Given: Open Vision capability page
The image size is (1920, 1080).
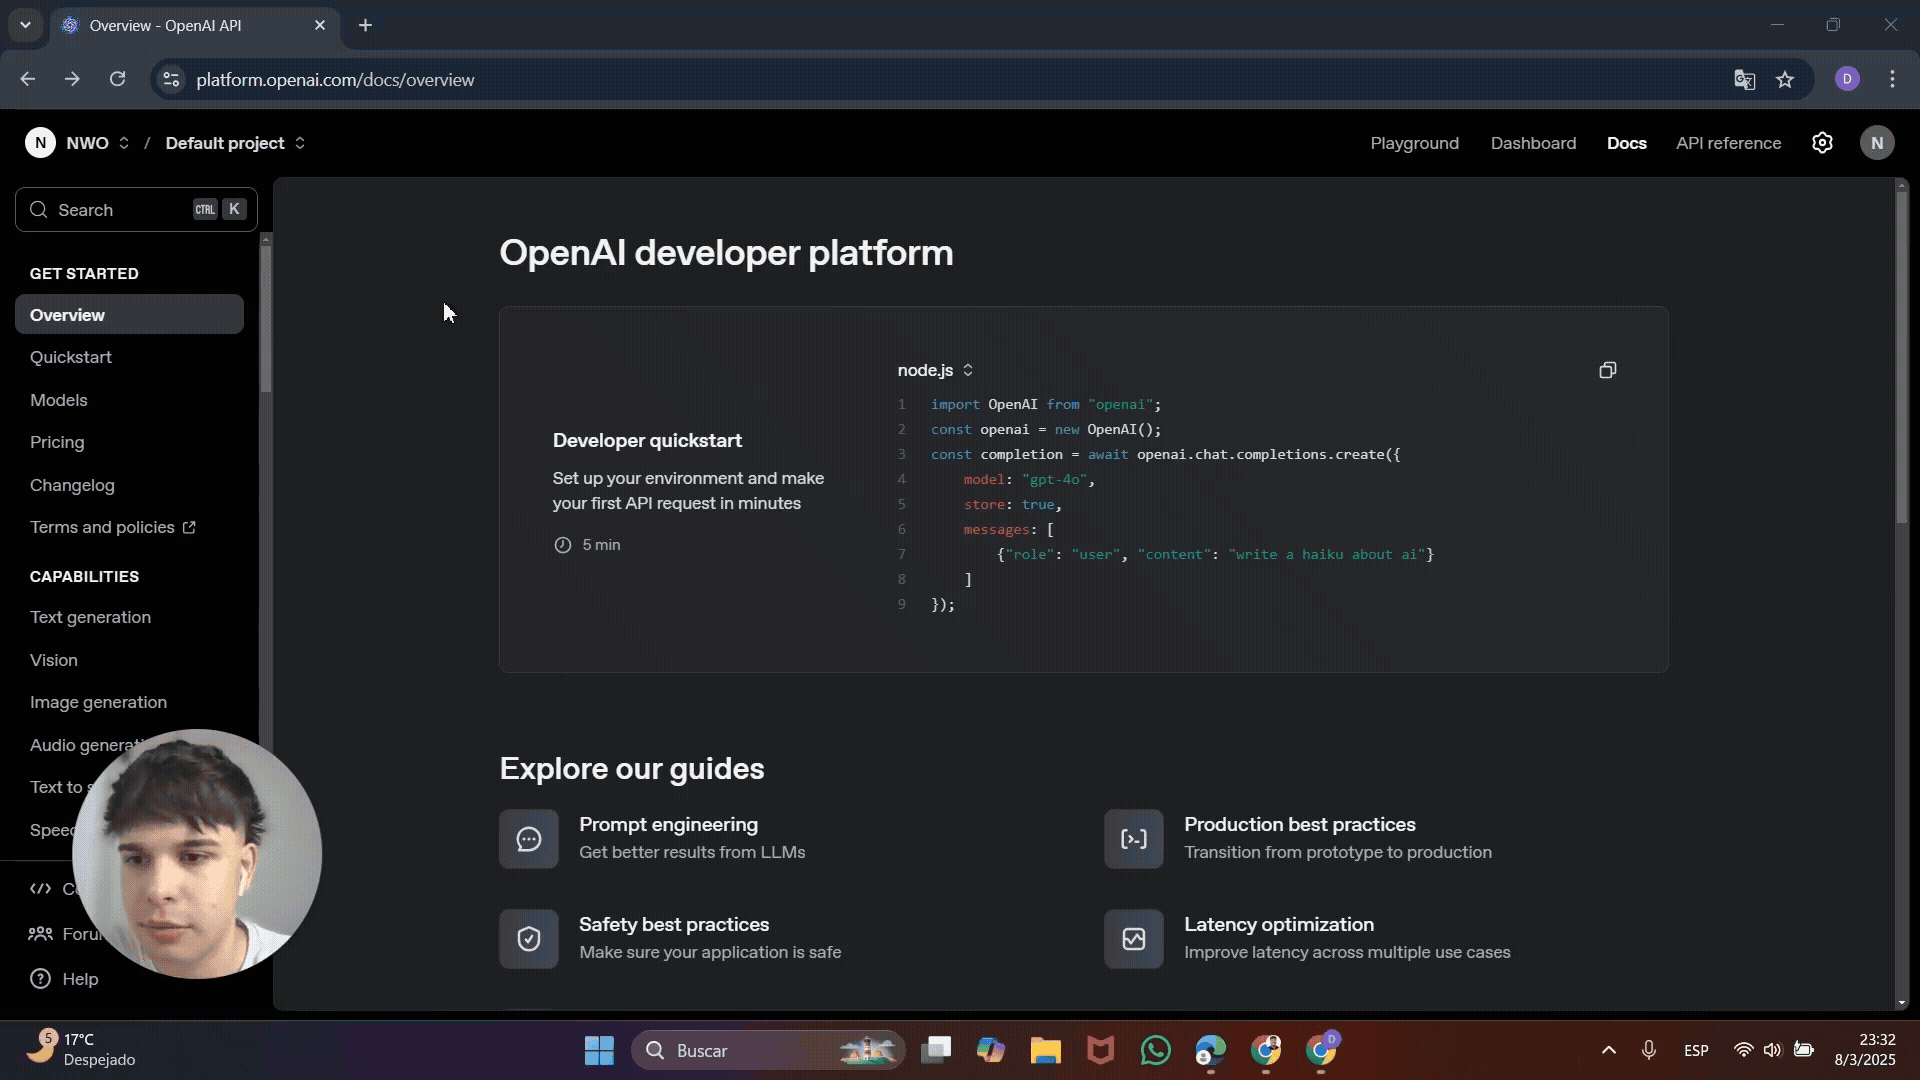Looking at the screenshot, I should point(54,660).
